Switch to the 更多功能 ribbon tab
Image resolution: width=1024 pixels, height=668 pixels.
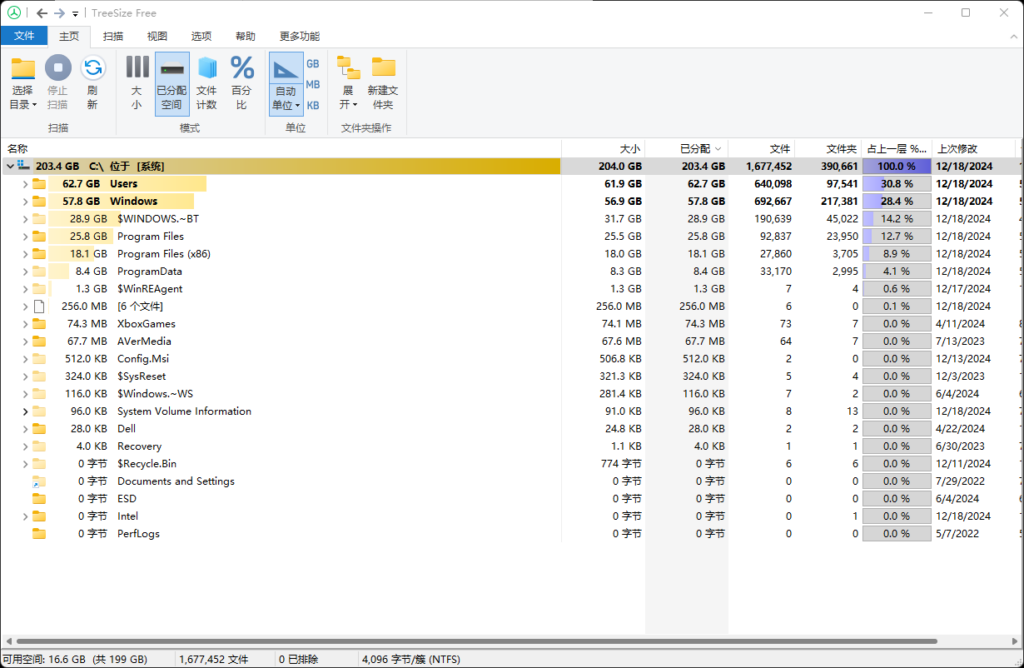300,36
